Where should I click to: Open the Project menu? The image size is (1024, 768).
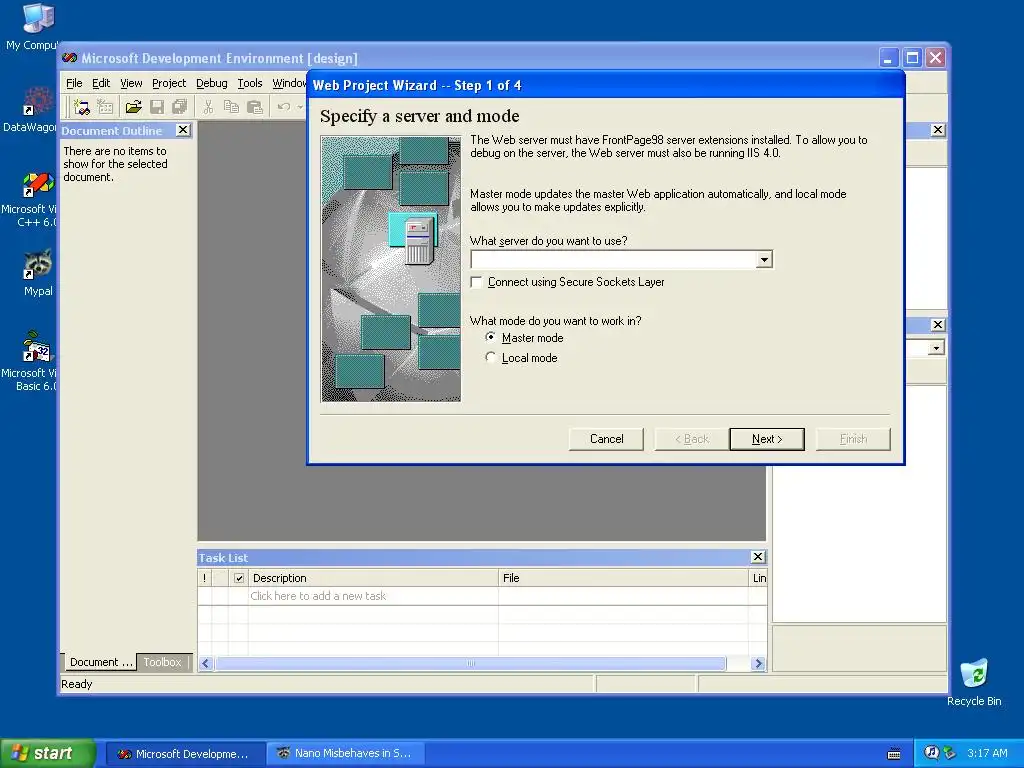168,83
